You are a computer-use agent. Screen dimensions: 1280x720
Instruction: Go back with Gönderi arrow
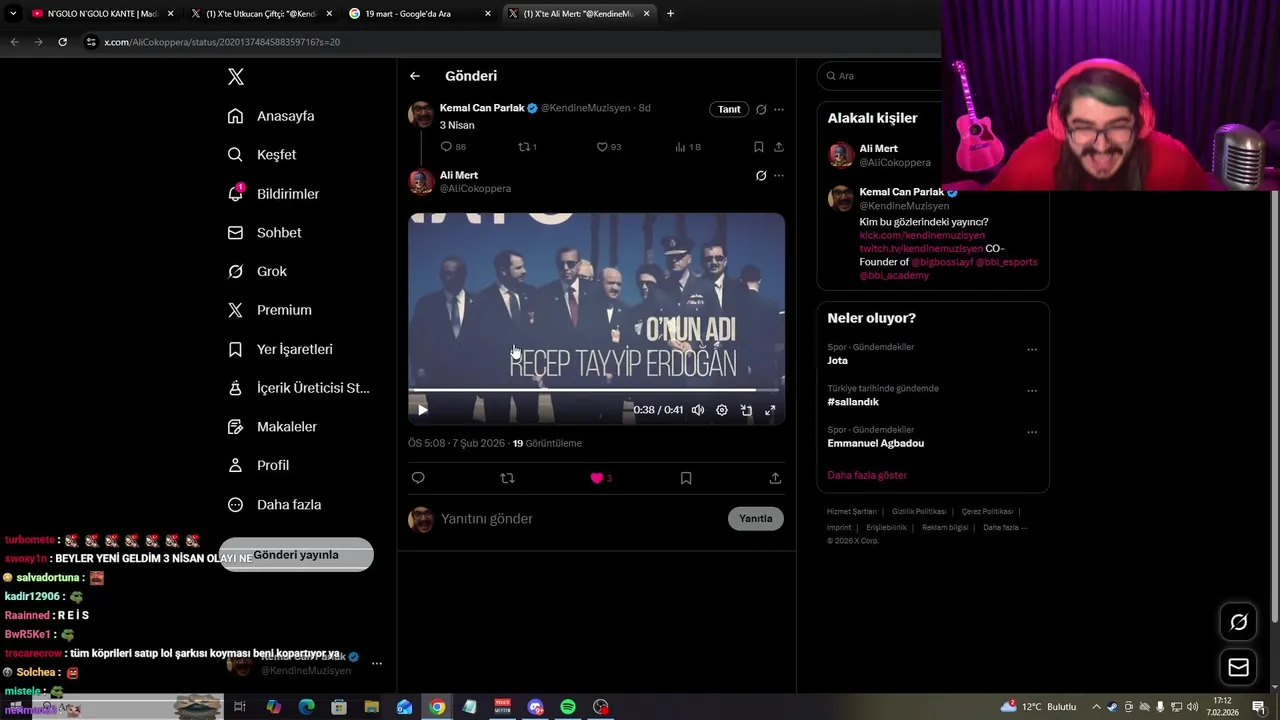415,76
